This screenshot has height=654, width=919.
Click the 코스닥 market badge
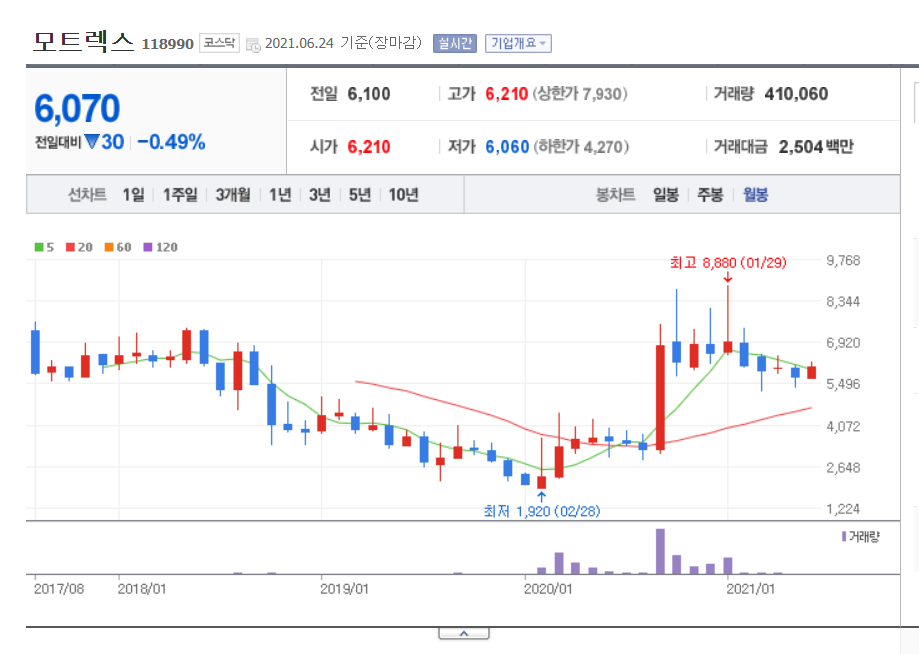pyautogui.click(x=219, y=43)
